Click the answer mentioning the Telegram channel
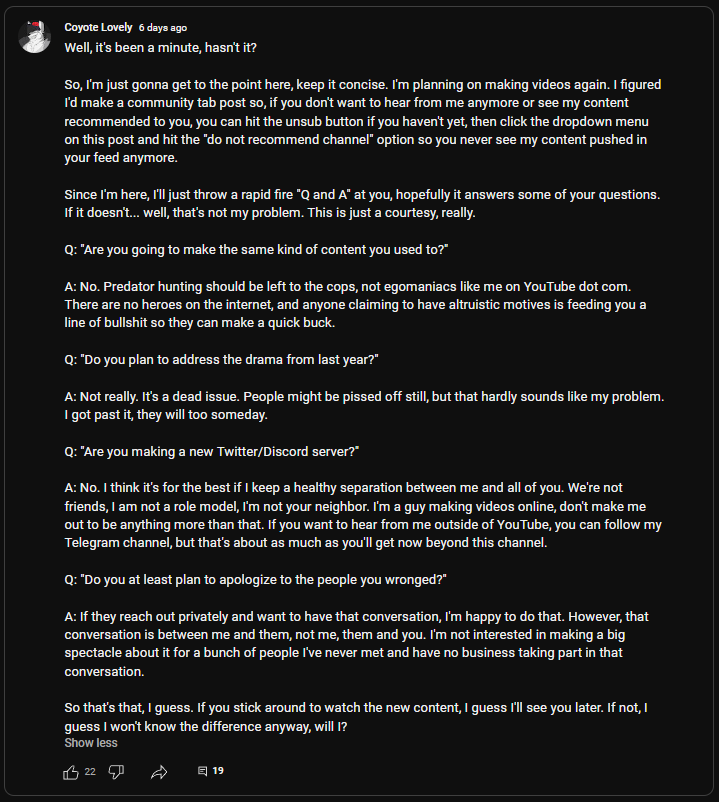719x802 pixels. pos(363,515)
